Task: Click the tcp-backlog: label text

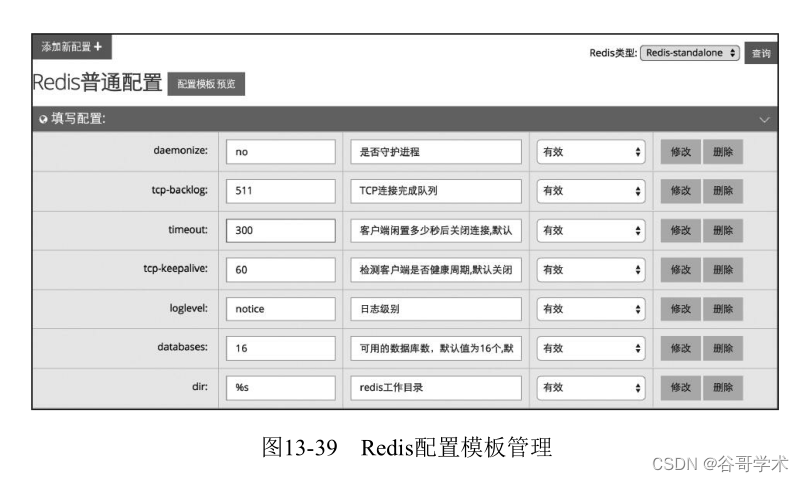Action: tap(179, 190)
